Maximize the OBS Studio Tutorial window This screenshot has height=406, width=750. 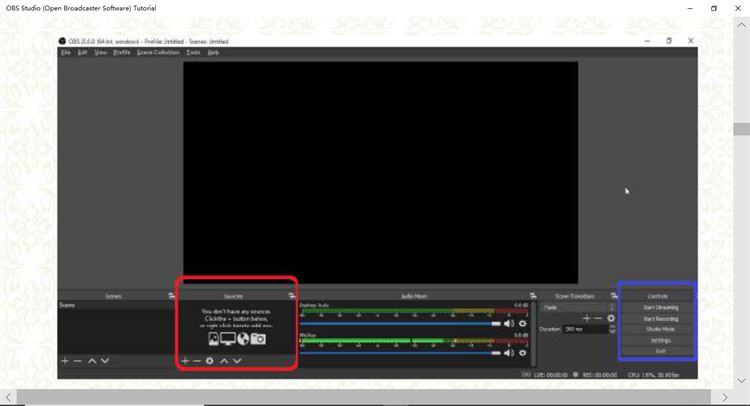point(714,8)
